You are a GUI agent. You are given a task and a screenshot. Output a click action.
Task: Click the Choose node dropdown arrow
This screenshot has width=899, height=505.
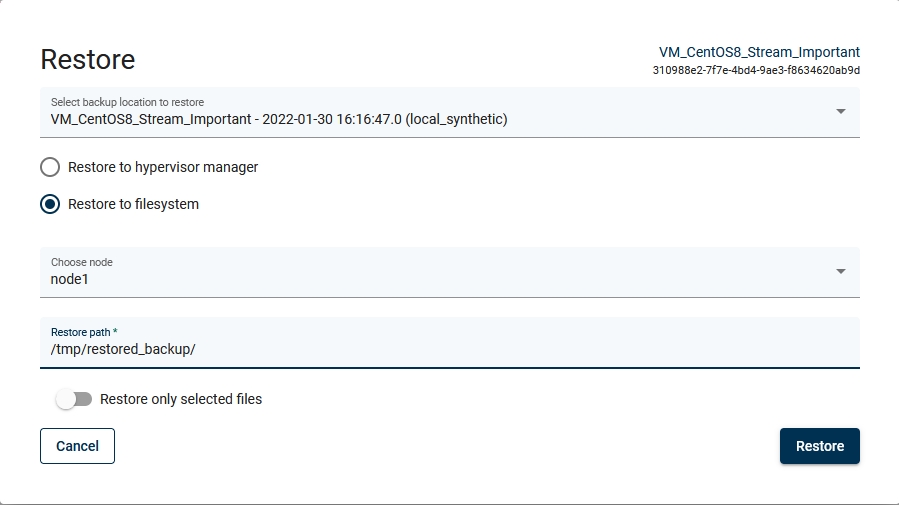[840, 271]
